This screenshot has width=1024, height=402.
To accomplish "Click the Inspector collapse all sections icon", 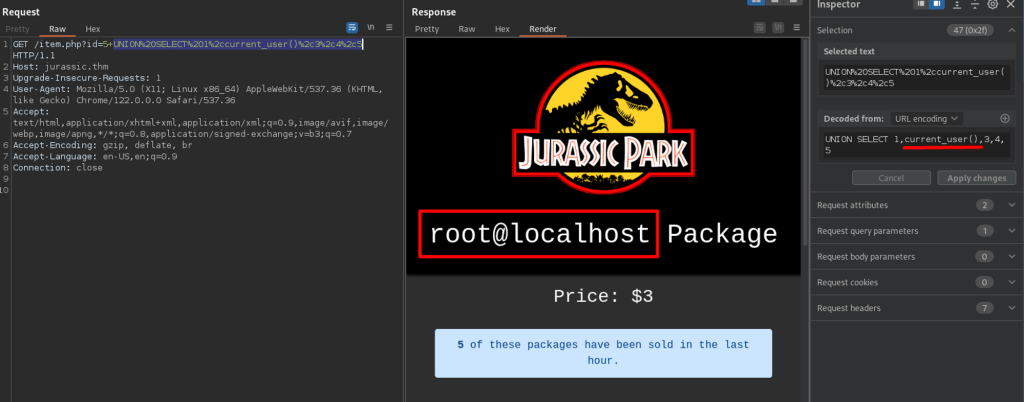I will pos(975,5).
